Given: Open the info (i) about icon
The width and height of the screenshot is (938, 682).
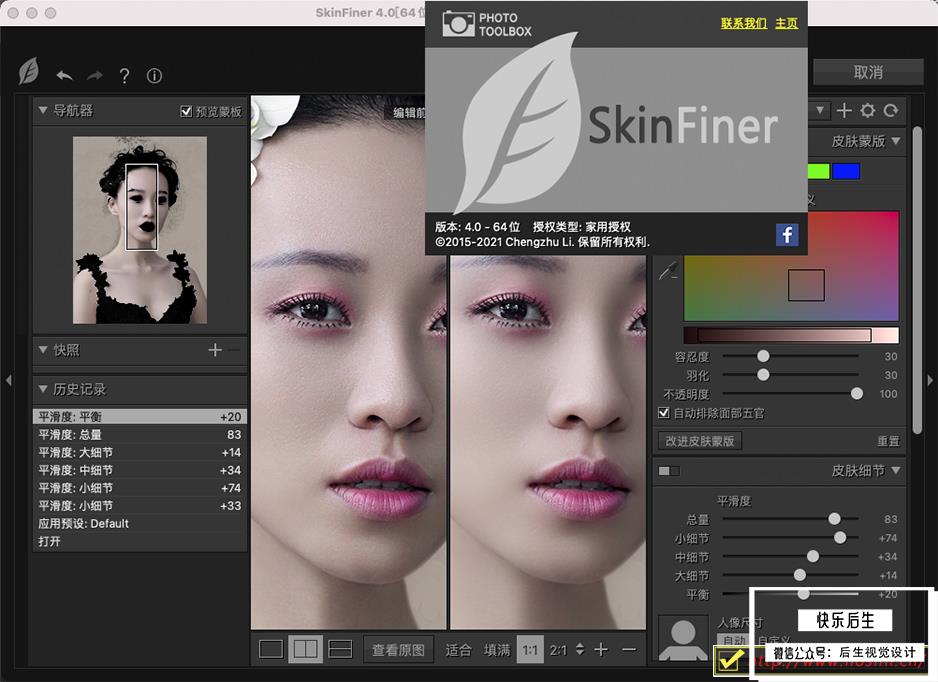Looking at the screenshot, I should [x=154, y=76].
